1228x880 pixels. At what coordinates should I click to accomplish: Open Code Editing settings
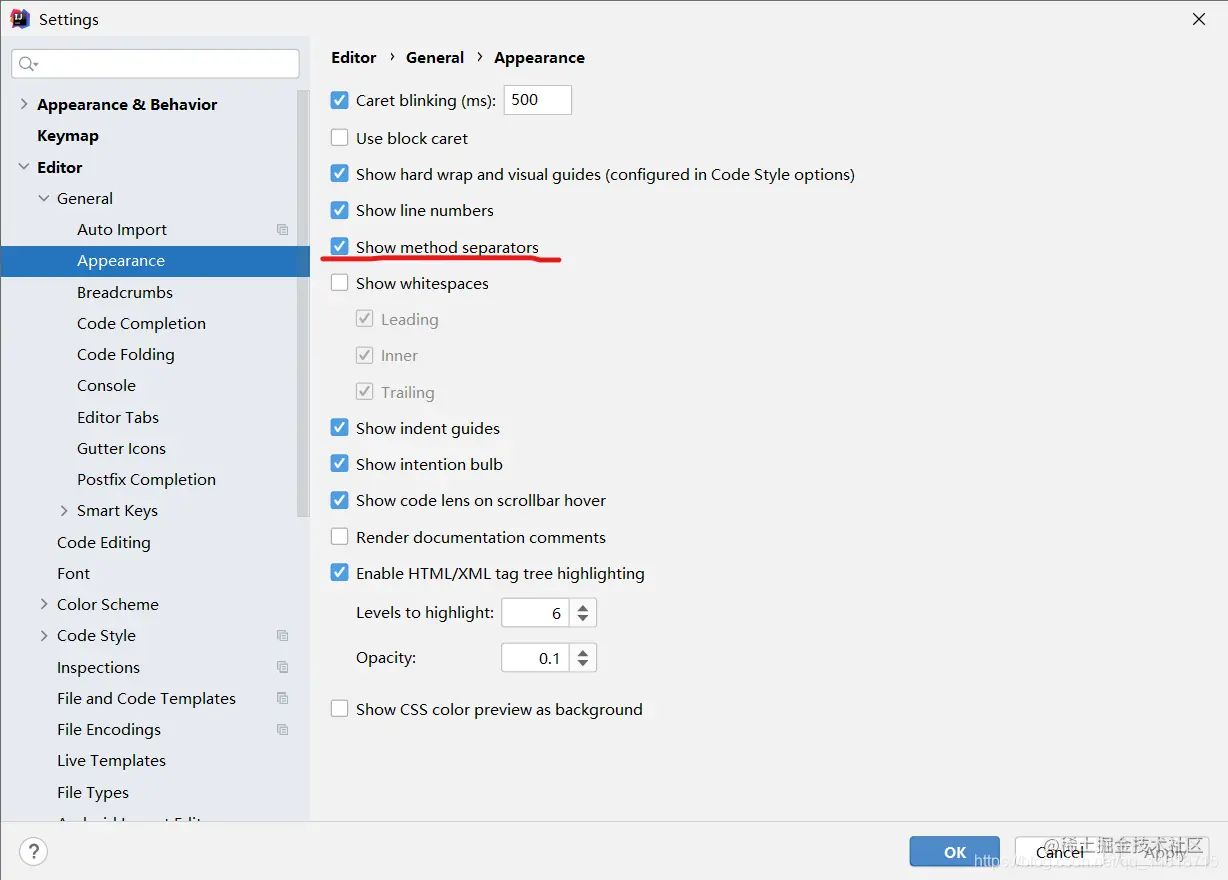(104, 542)
